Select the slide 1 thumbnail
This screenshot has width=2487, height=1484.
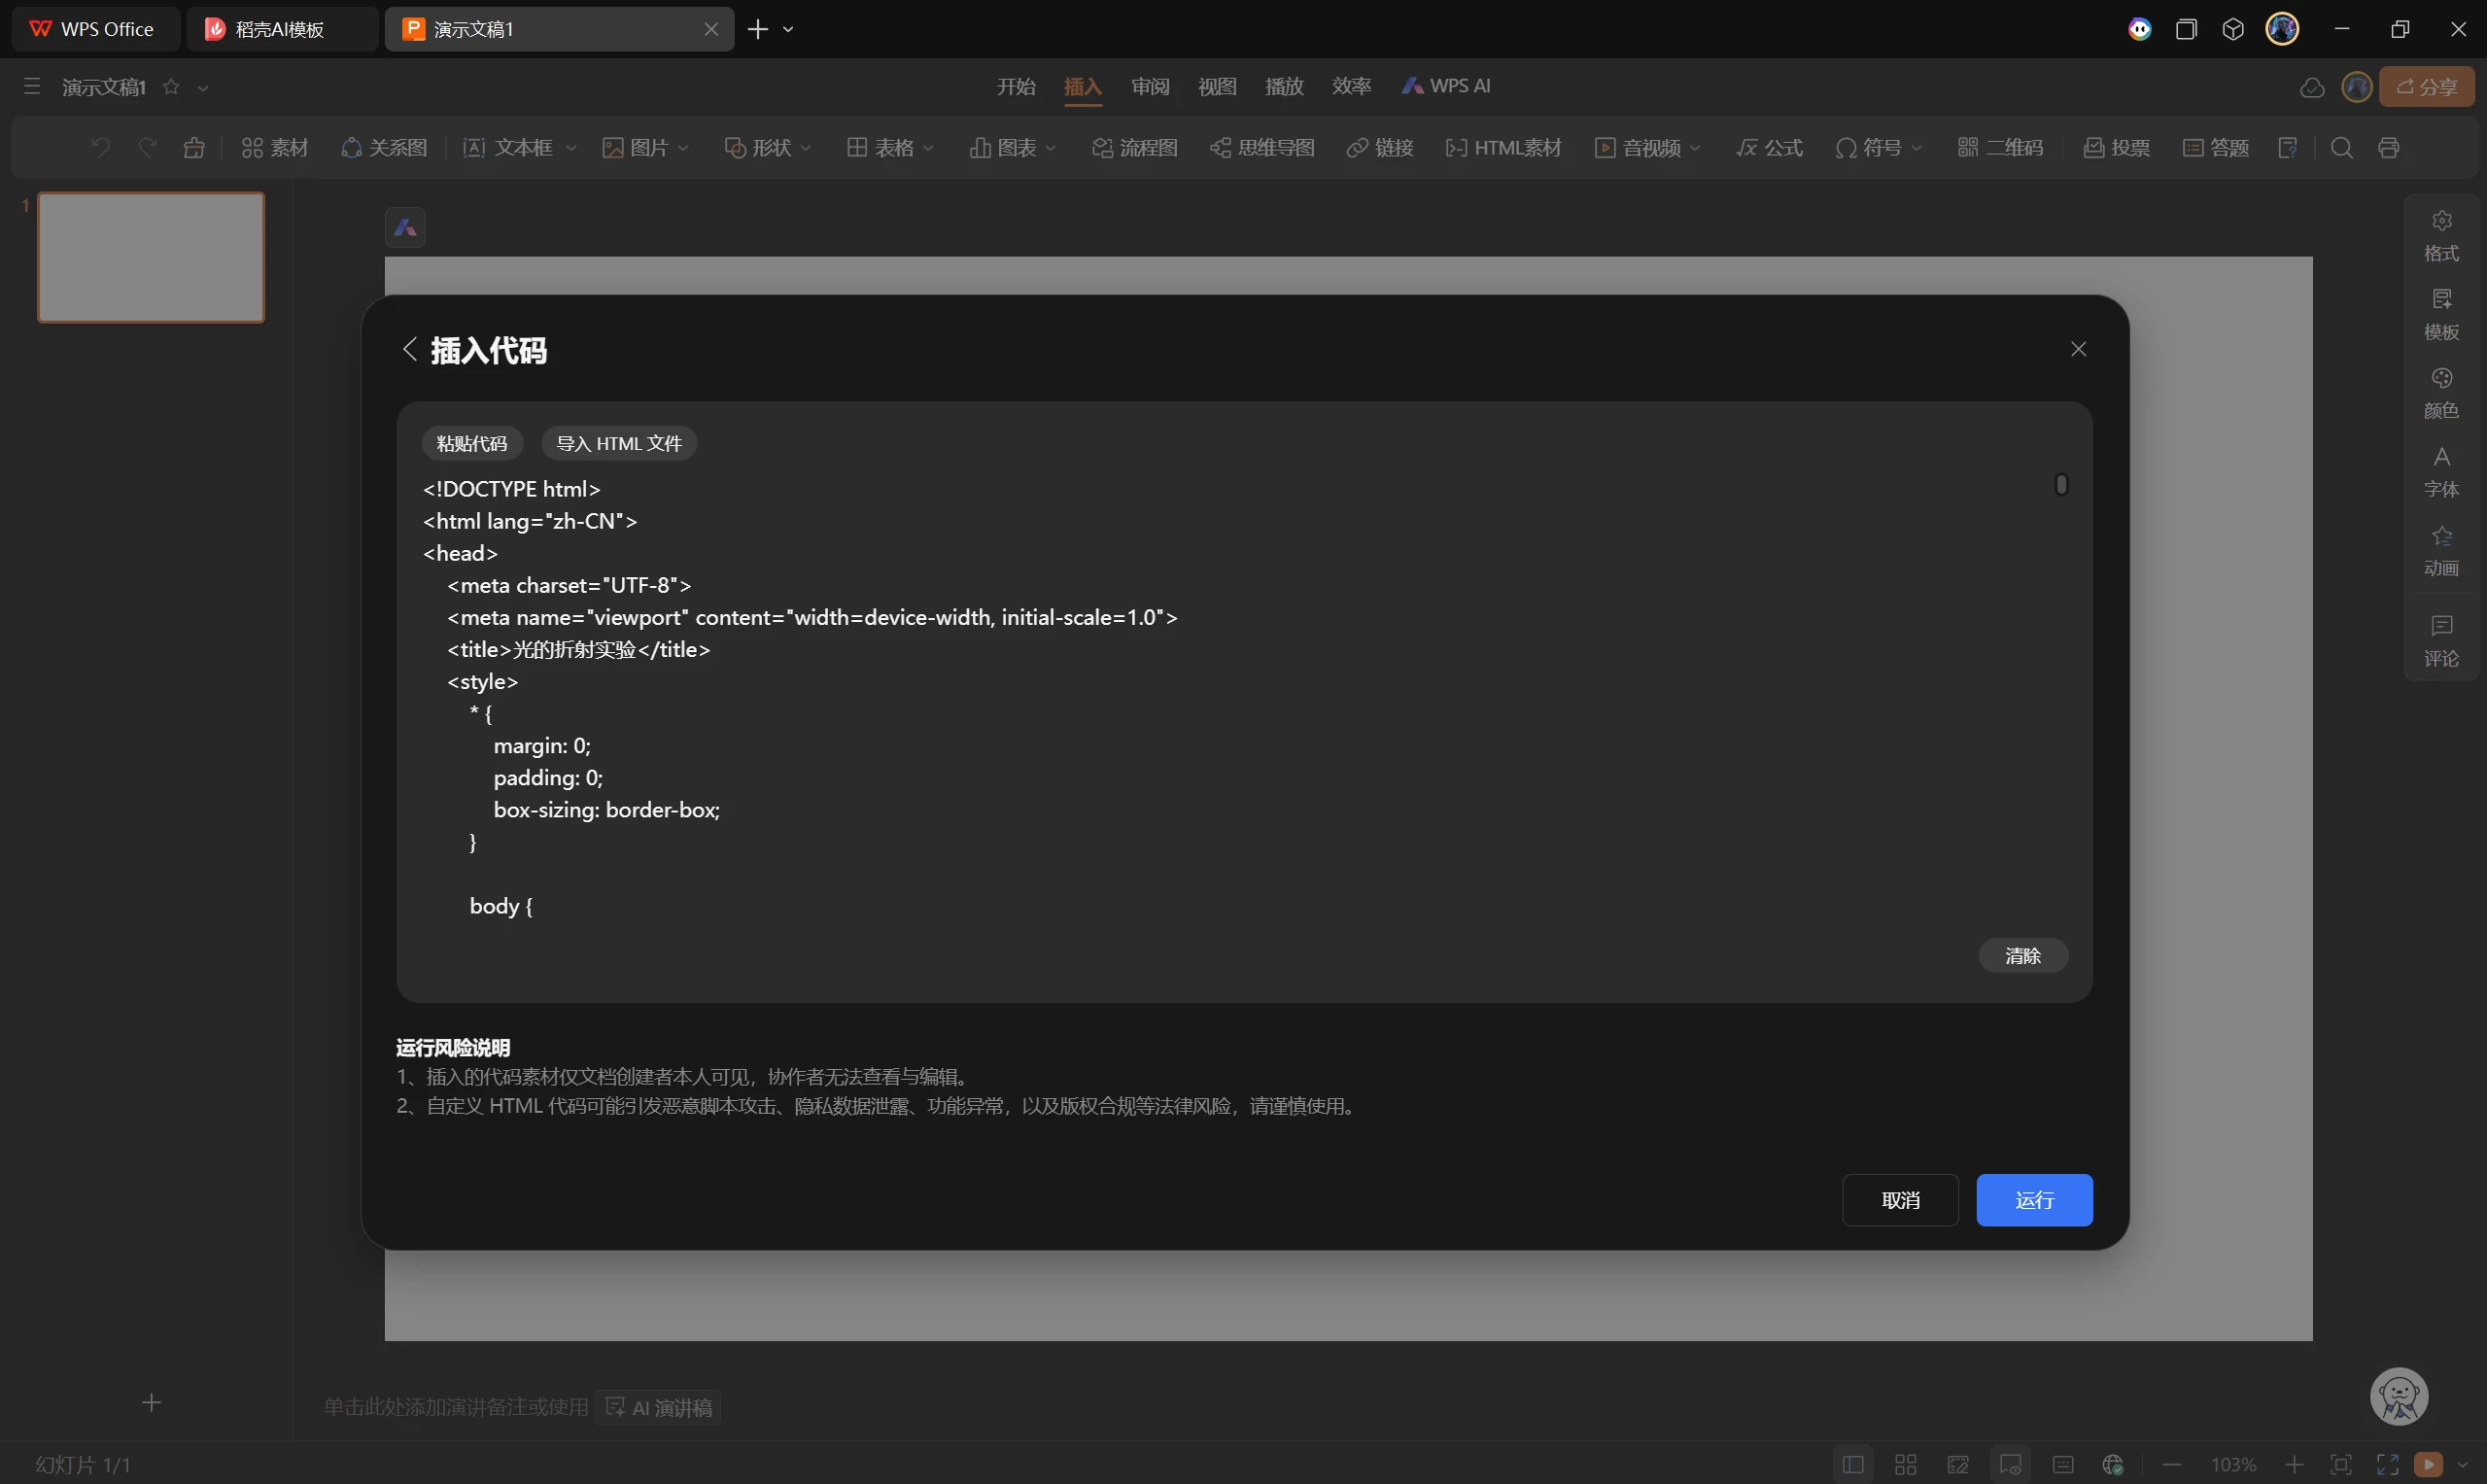point(151,257)
